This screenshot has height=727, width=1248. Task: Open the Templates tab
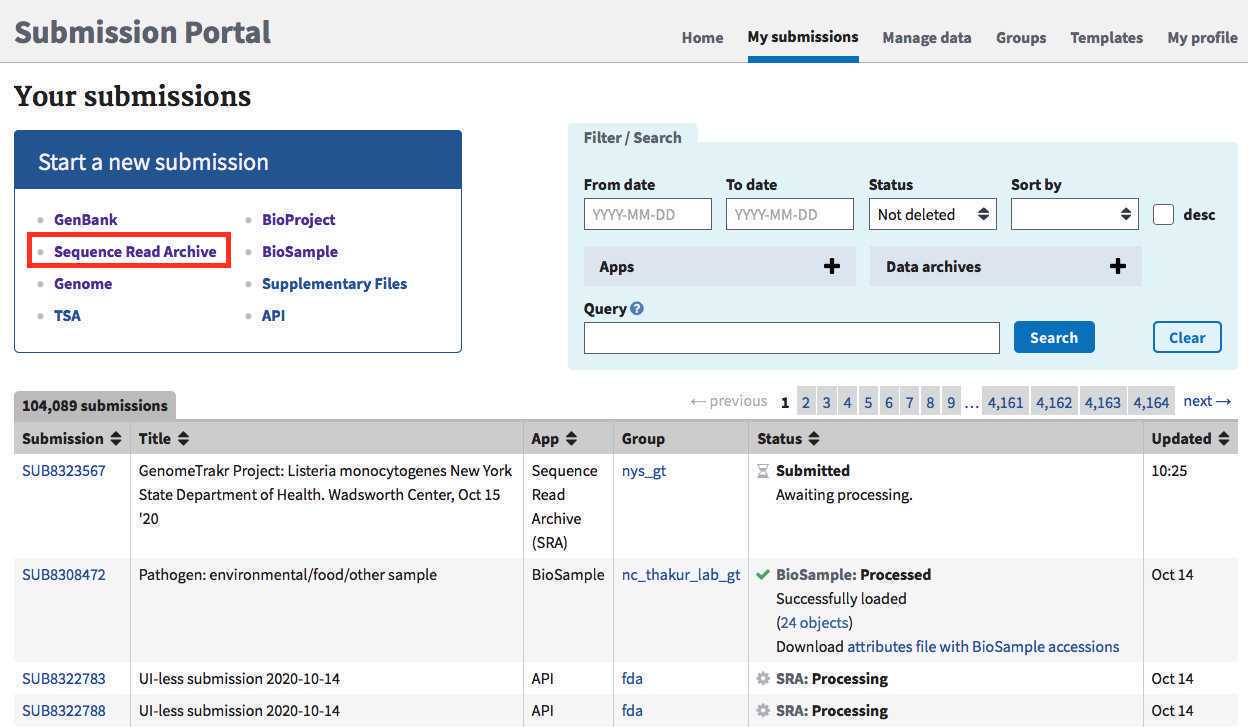(x=1106, y=38)
